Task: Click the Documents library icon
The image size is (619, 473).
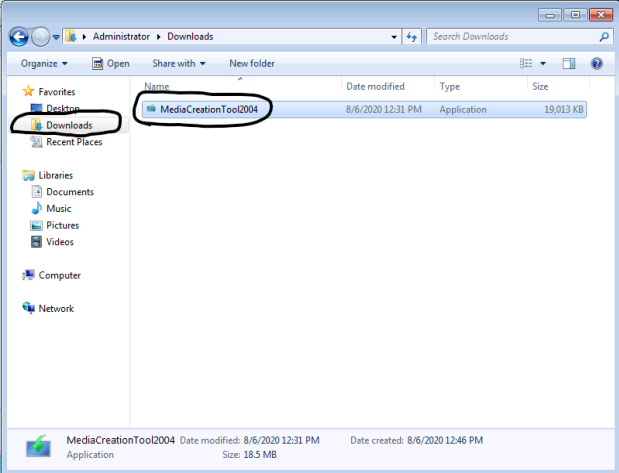Action: (36, 191)
